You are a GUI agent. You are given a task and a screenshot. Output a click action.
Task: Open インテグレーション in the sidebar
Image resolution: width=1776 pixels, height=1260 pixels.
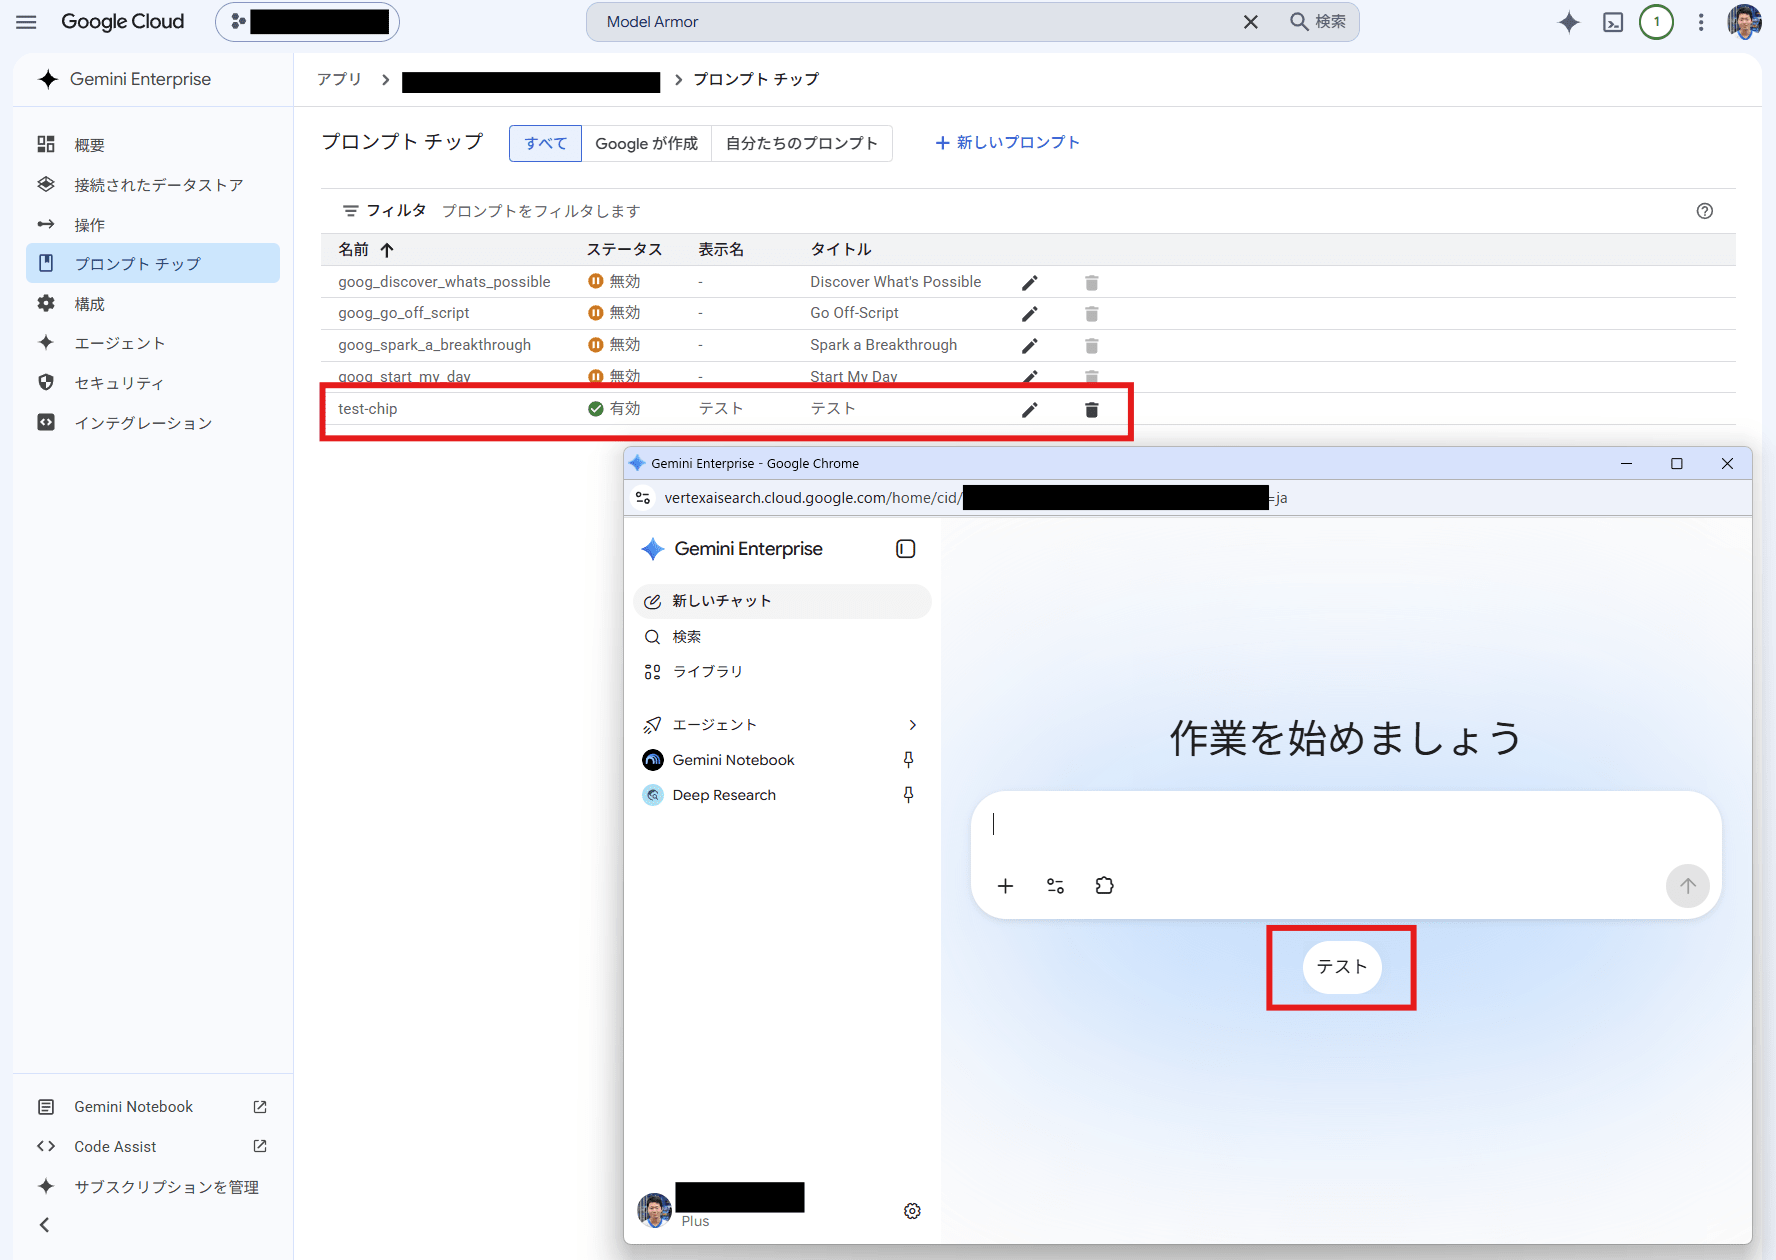point(153,422)
